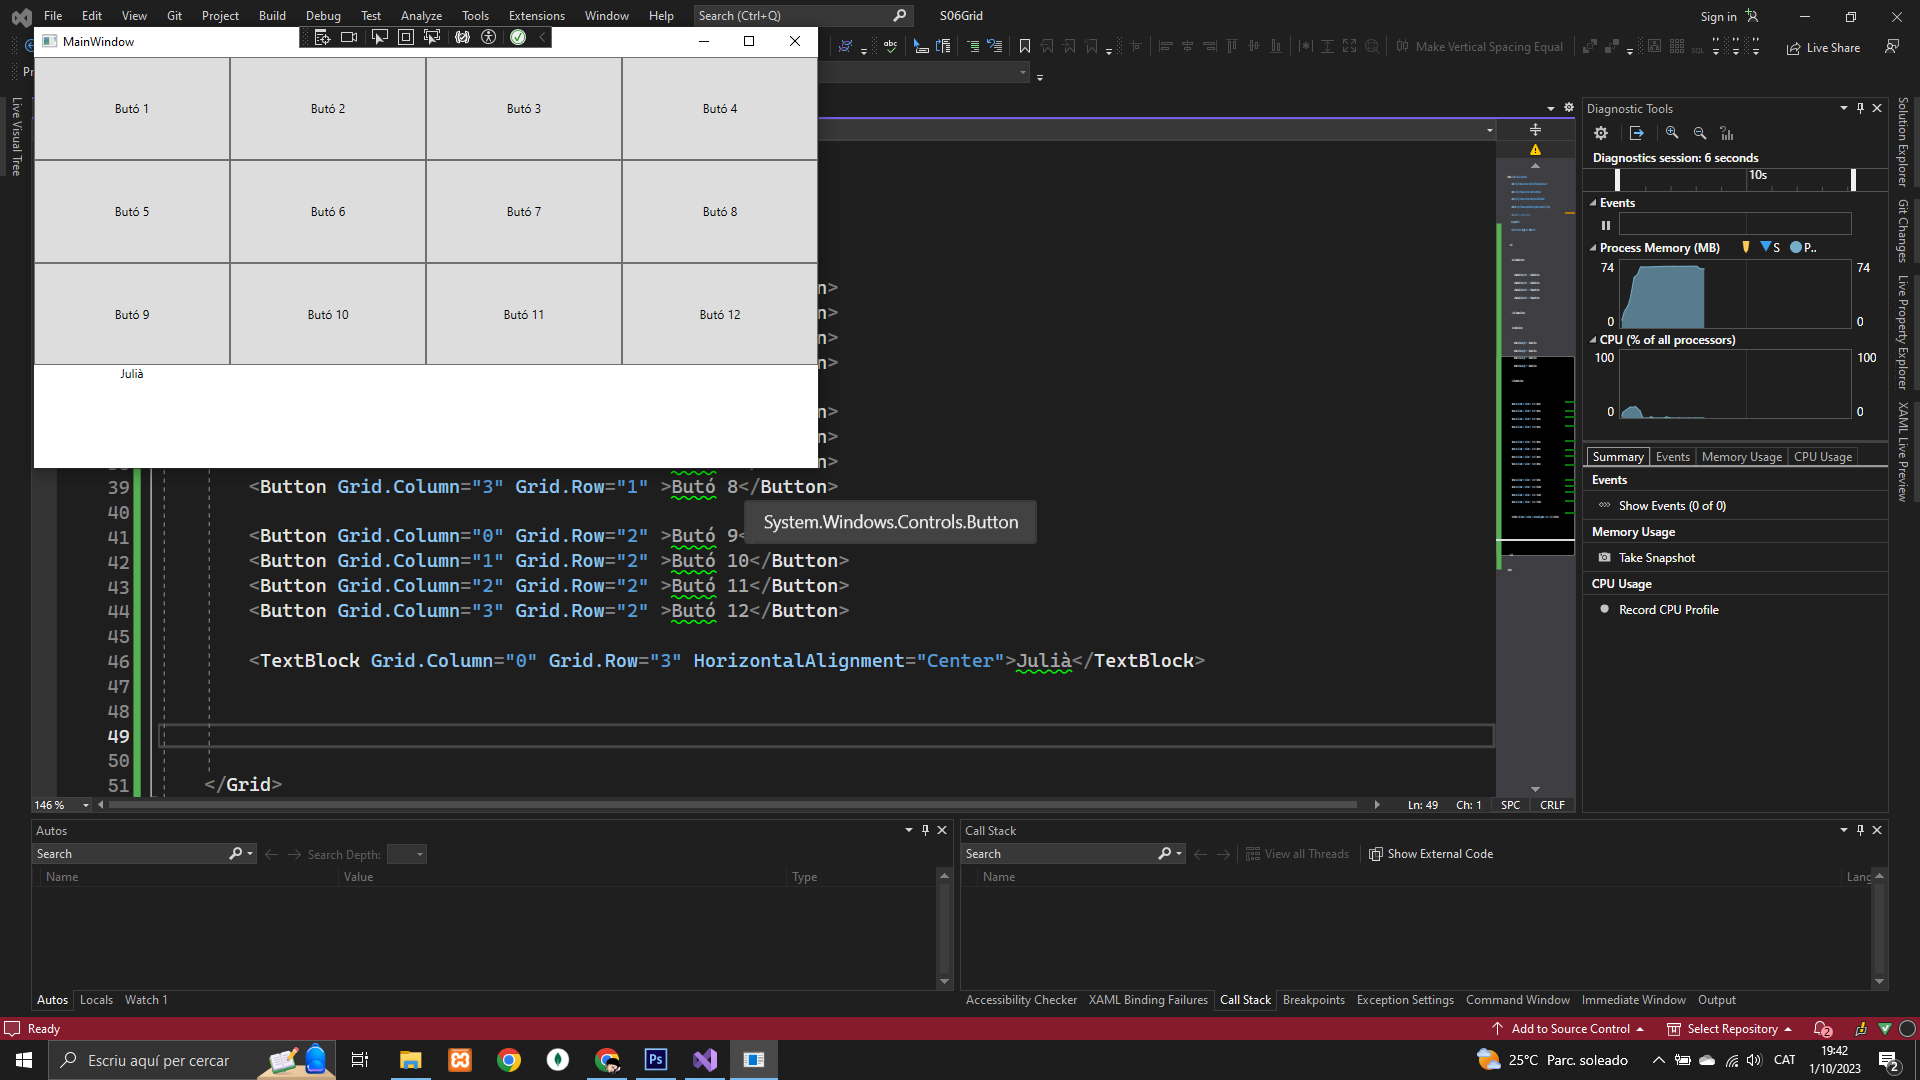Viewport: 1920px width, 1080px height.
Task: Click the Select Element cursor icon
Action: click(379, 37)
